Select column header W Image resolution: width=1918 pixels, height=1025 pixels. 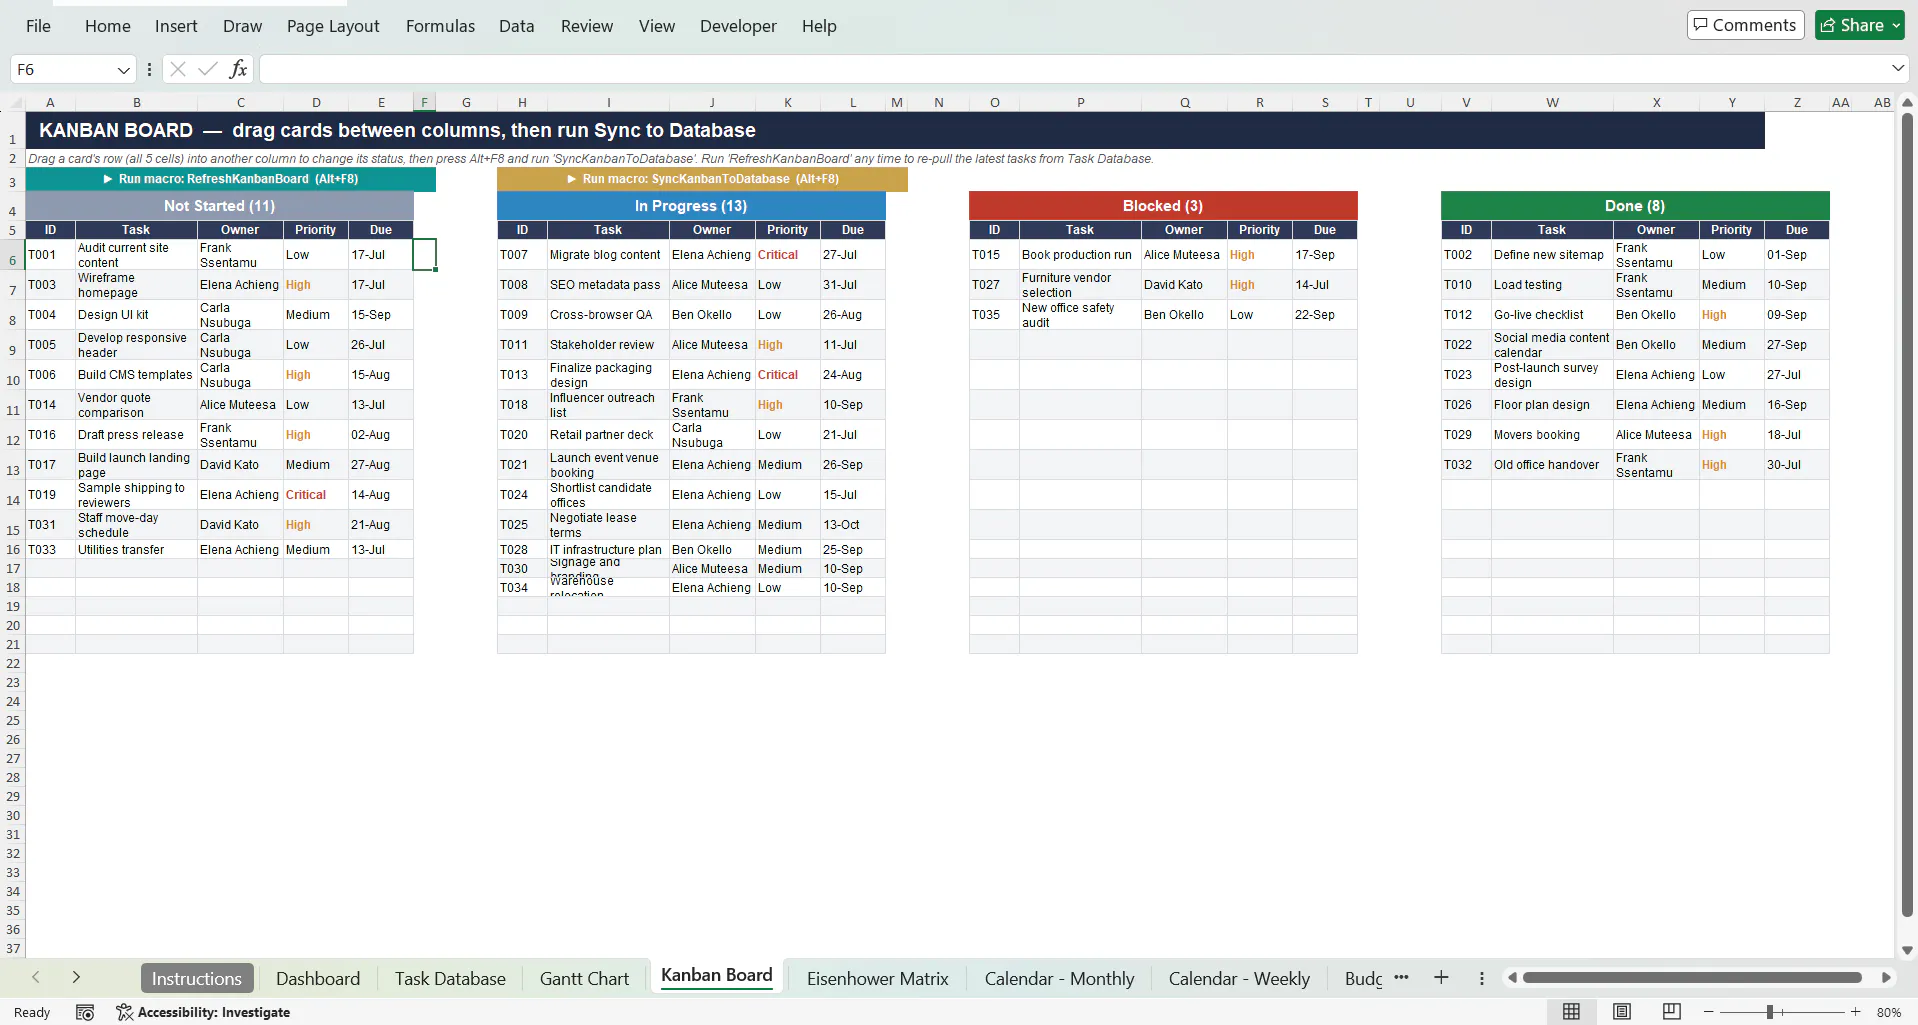[x=1552, y=103]
